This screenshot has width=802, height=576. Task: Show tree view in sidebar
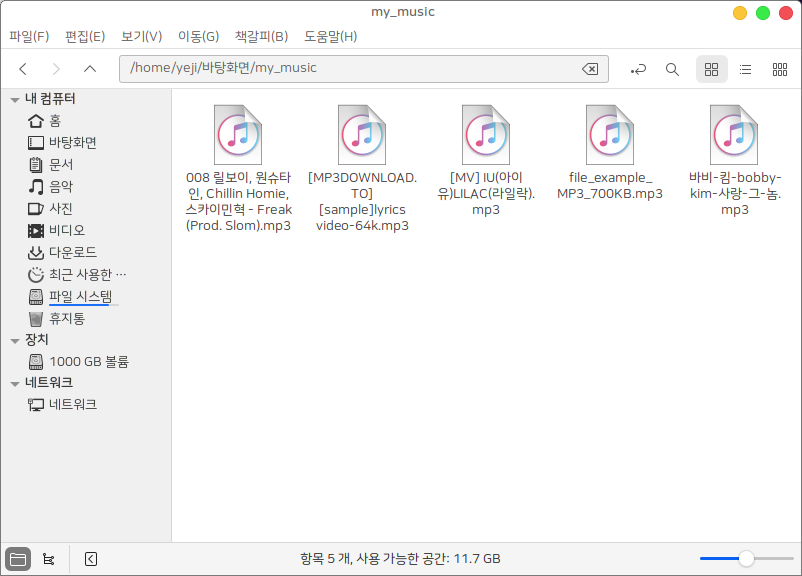(49, 559)
